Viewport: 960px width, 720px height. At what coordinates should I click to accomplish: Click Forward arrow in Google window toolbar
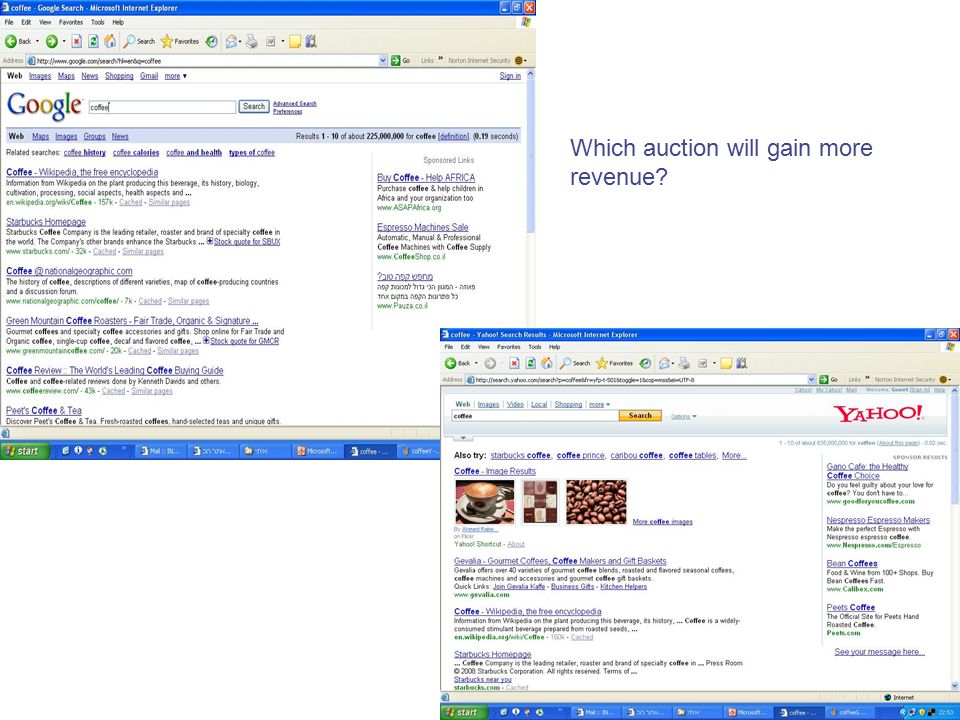click(x=51, y=41)
